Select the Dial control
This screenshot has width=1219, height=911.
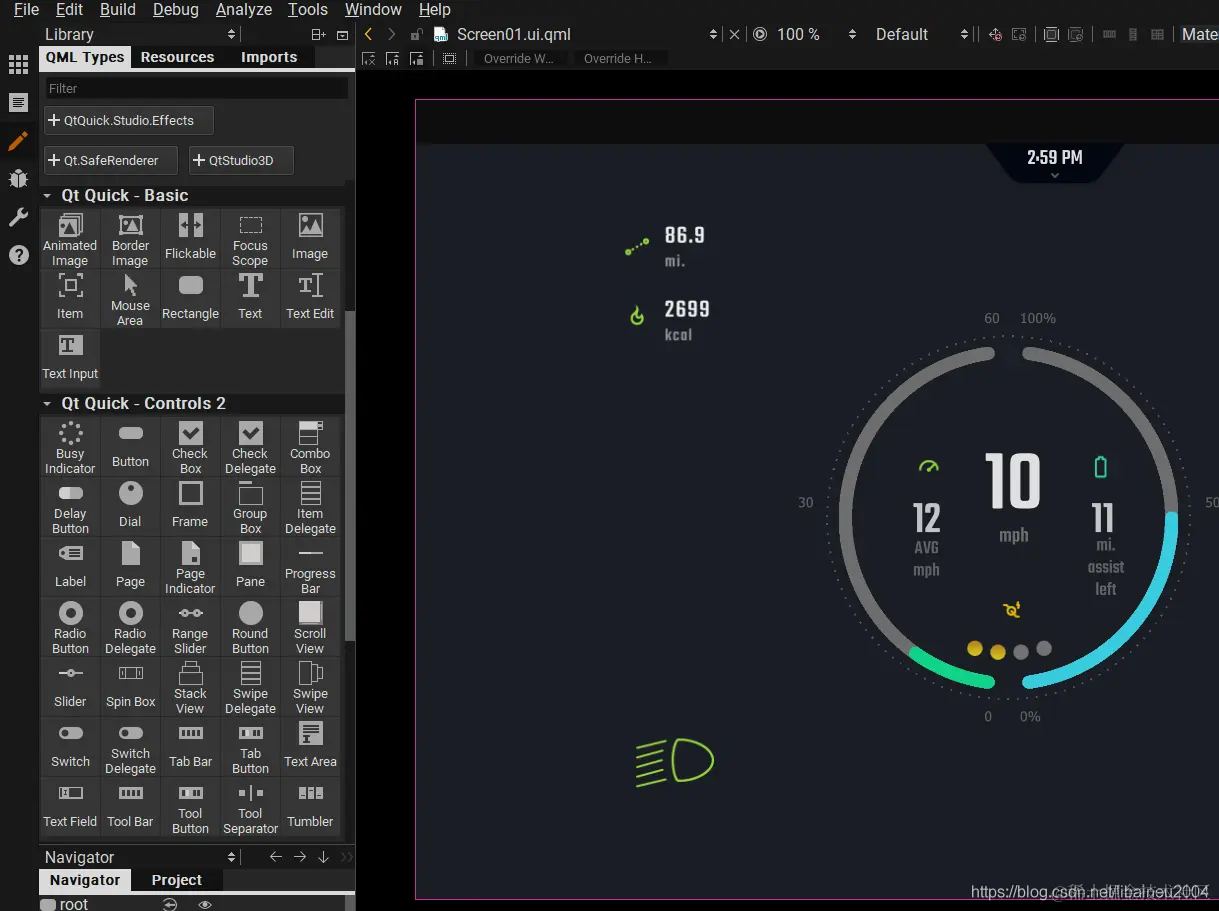pyautogui.click(x=130, y=507)
